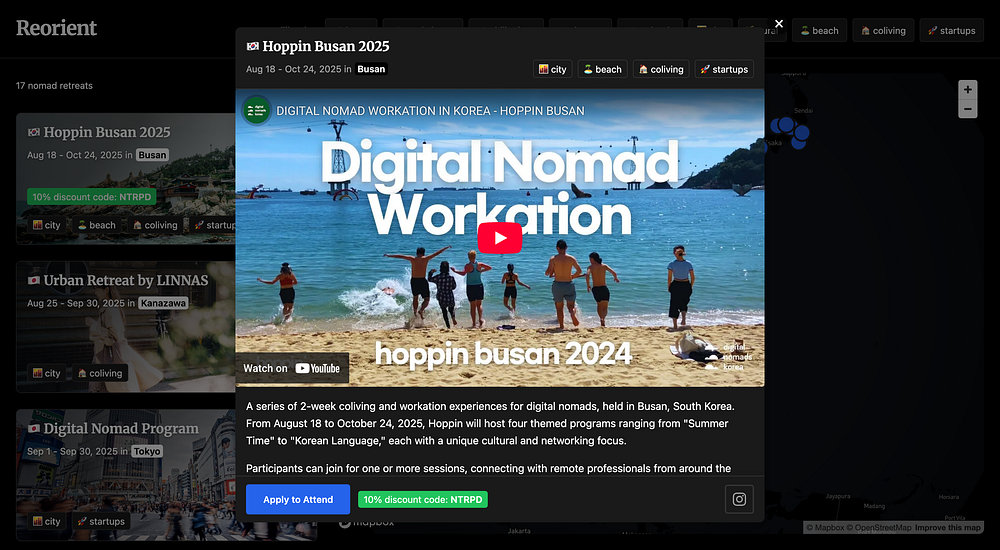Zoom out on the map

coord(967,109)
